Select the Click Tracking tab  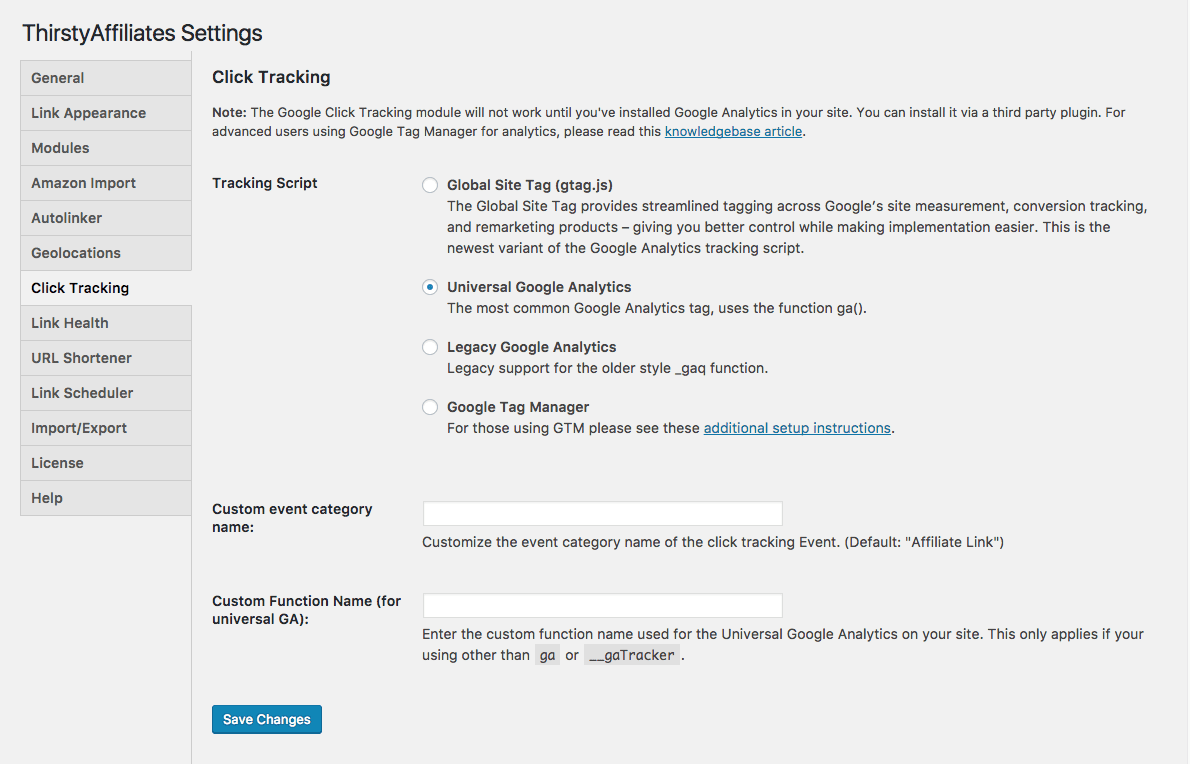[105, 288]
